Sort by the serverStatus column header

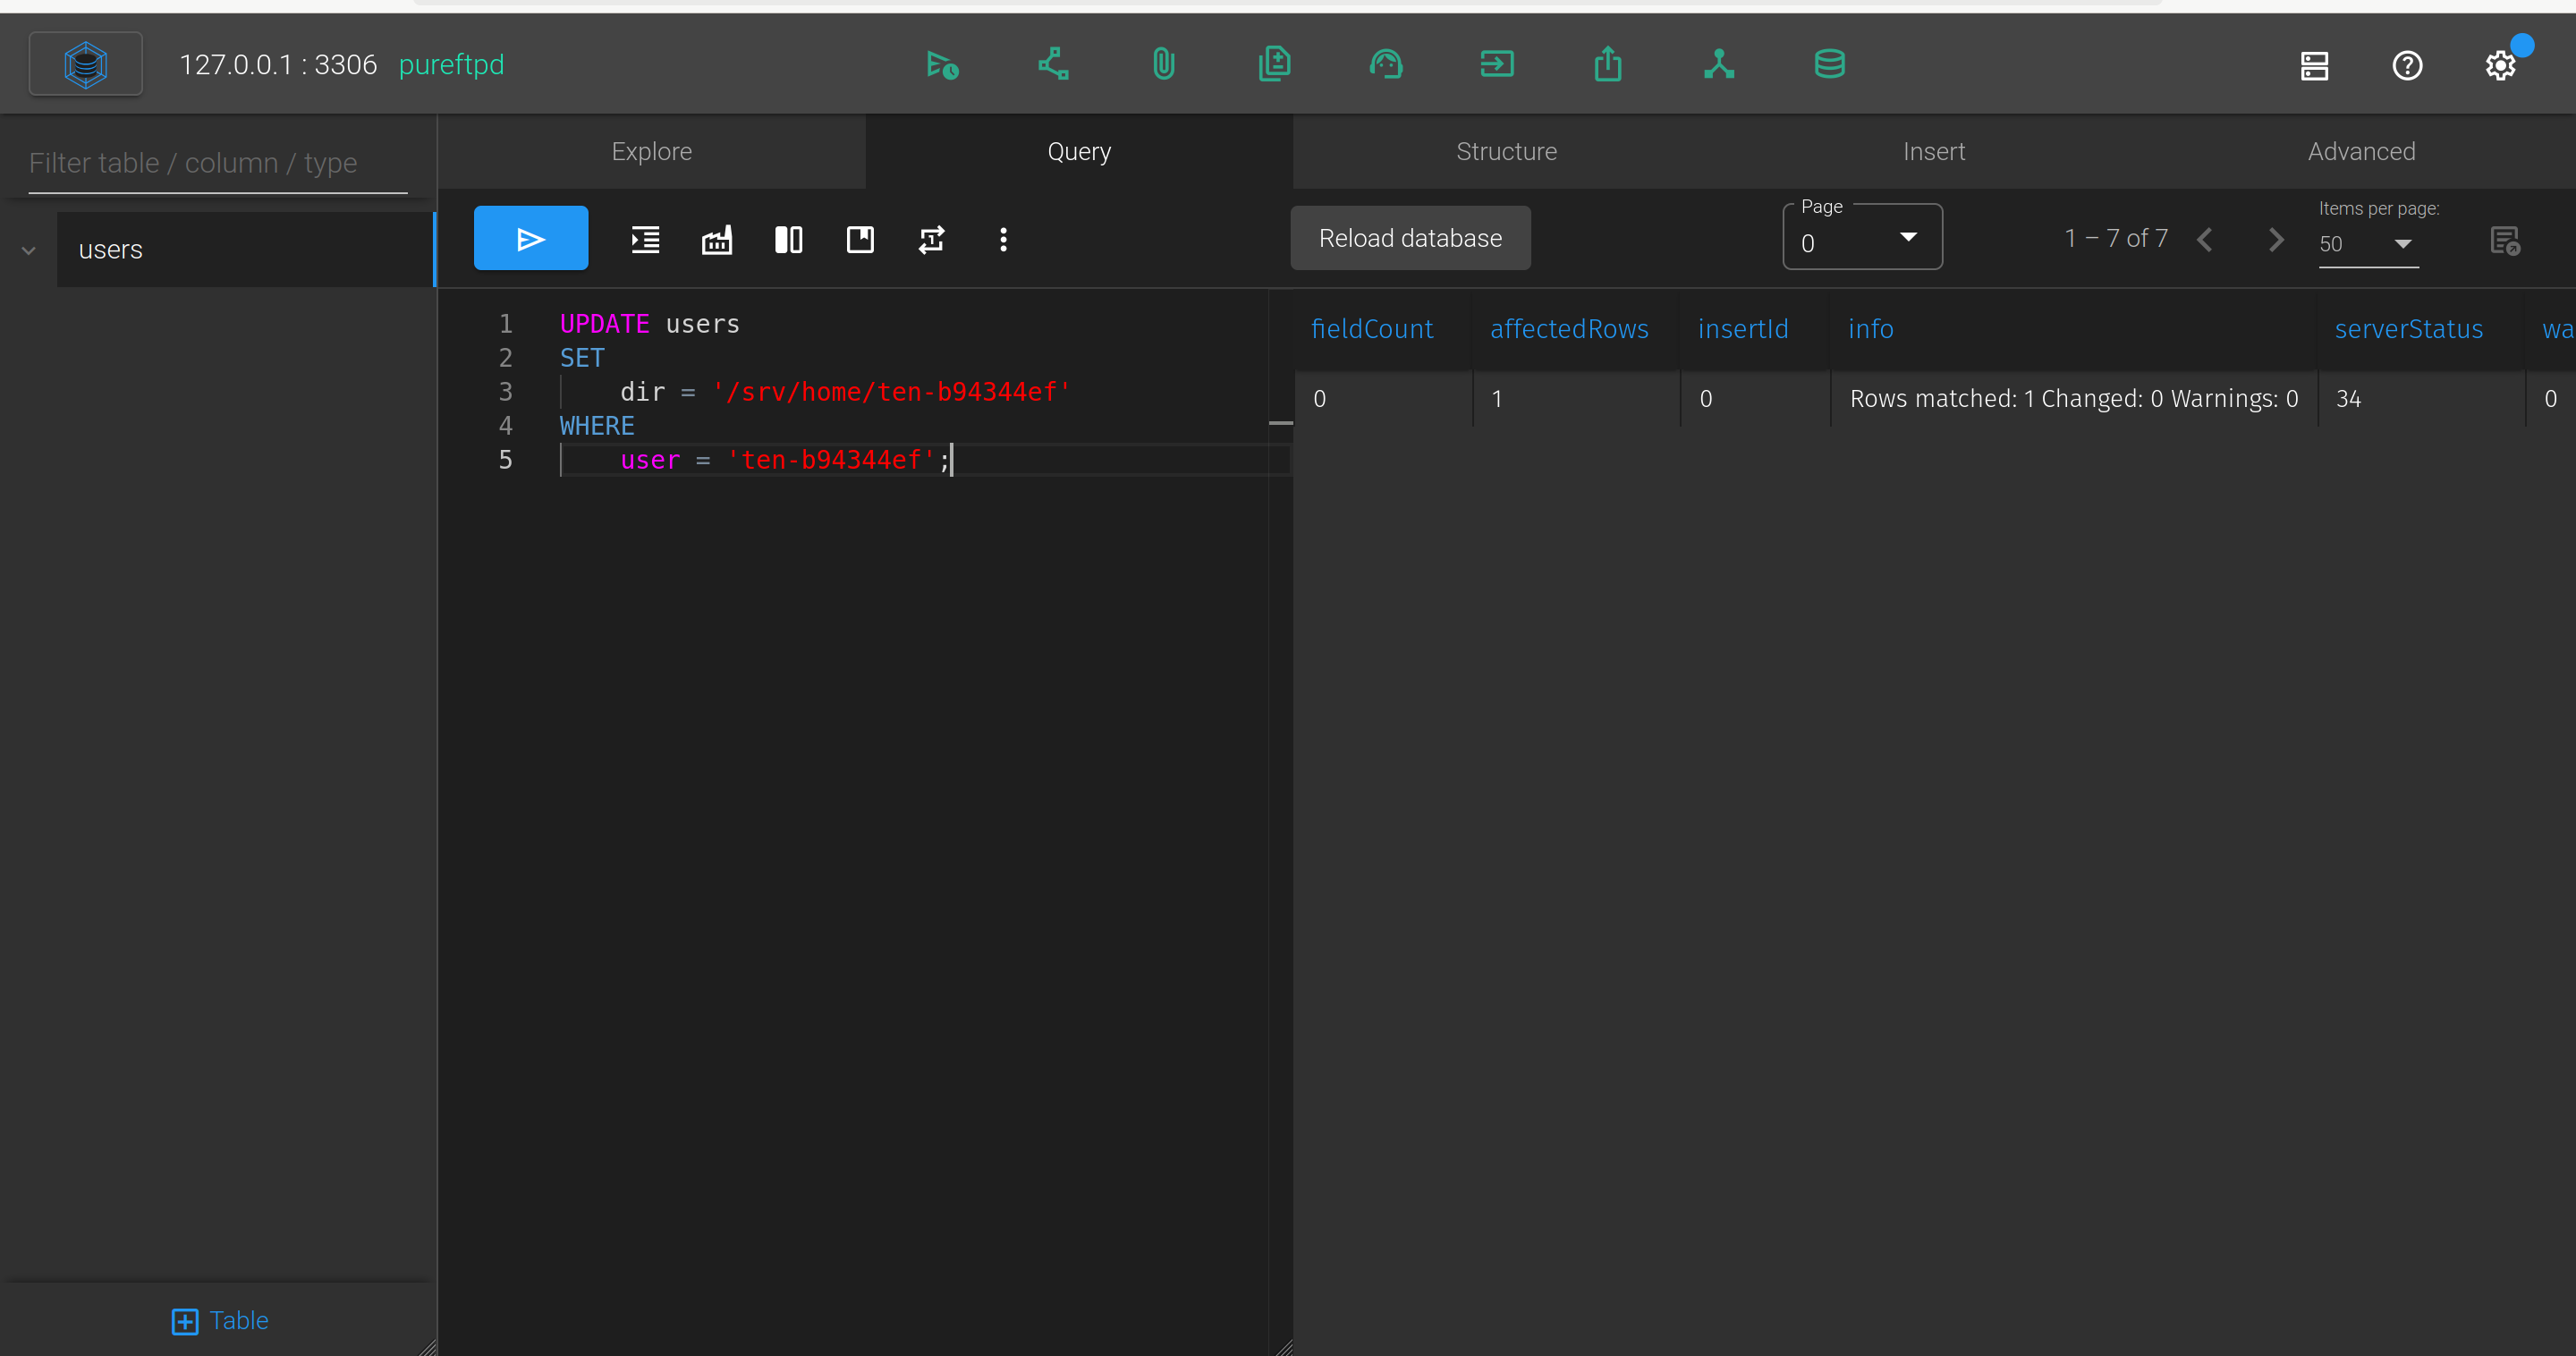click(2408, 329)
